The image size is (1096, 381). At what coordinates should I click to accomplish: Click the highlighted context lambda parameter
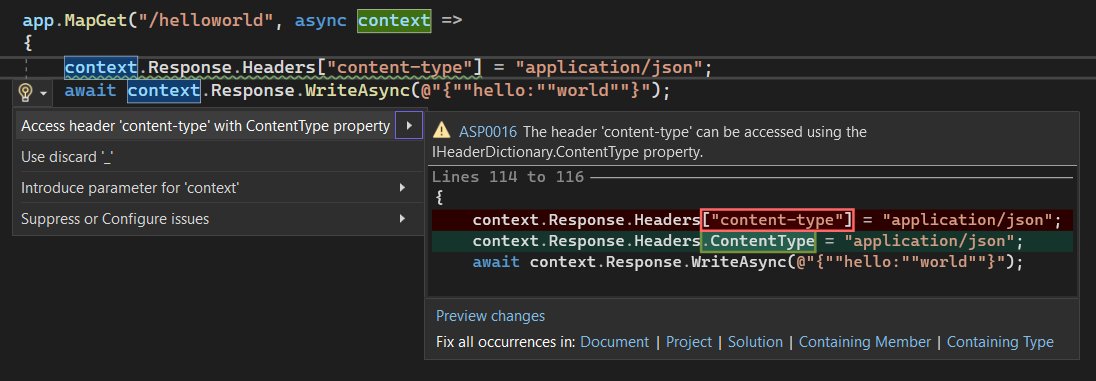pyautogui.click(x=394, y=20)
